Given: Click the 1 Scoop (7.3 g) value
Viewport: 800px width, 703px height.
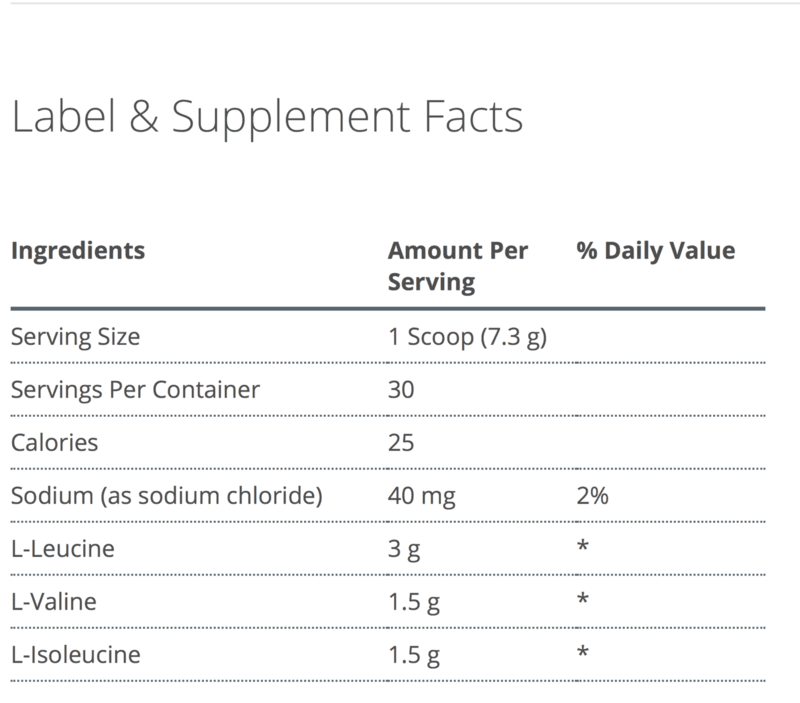Looking at the screenshot, I should (467, 336).
